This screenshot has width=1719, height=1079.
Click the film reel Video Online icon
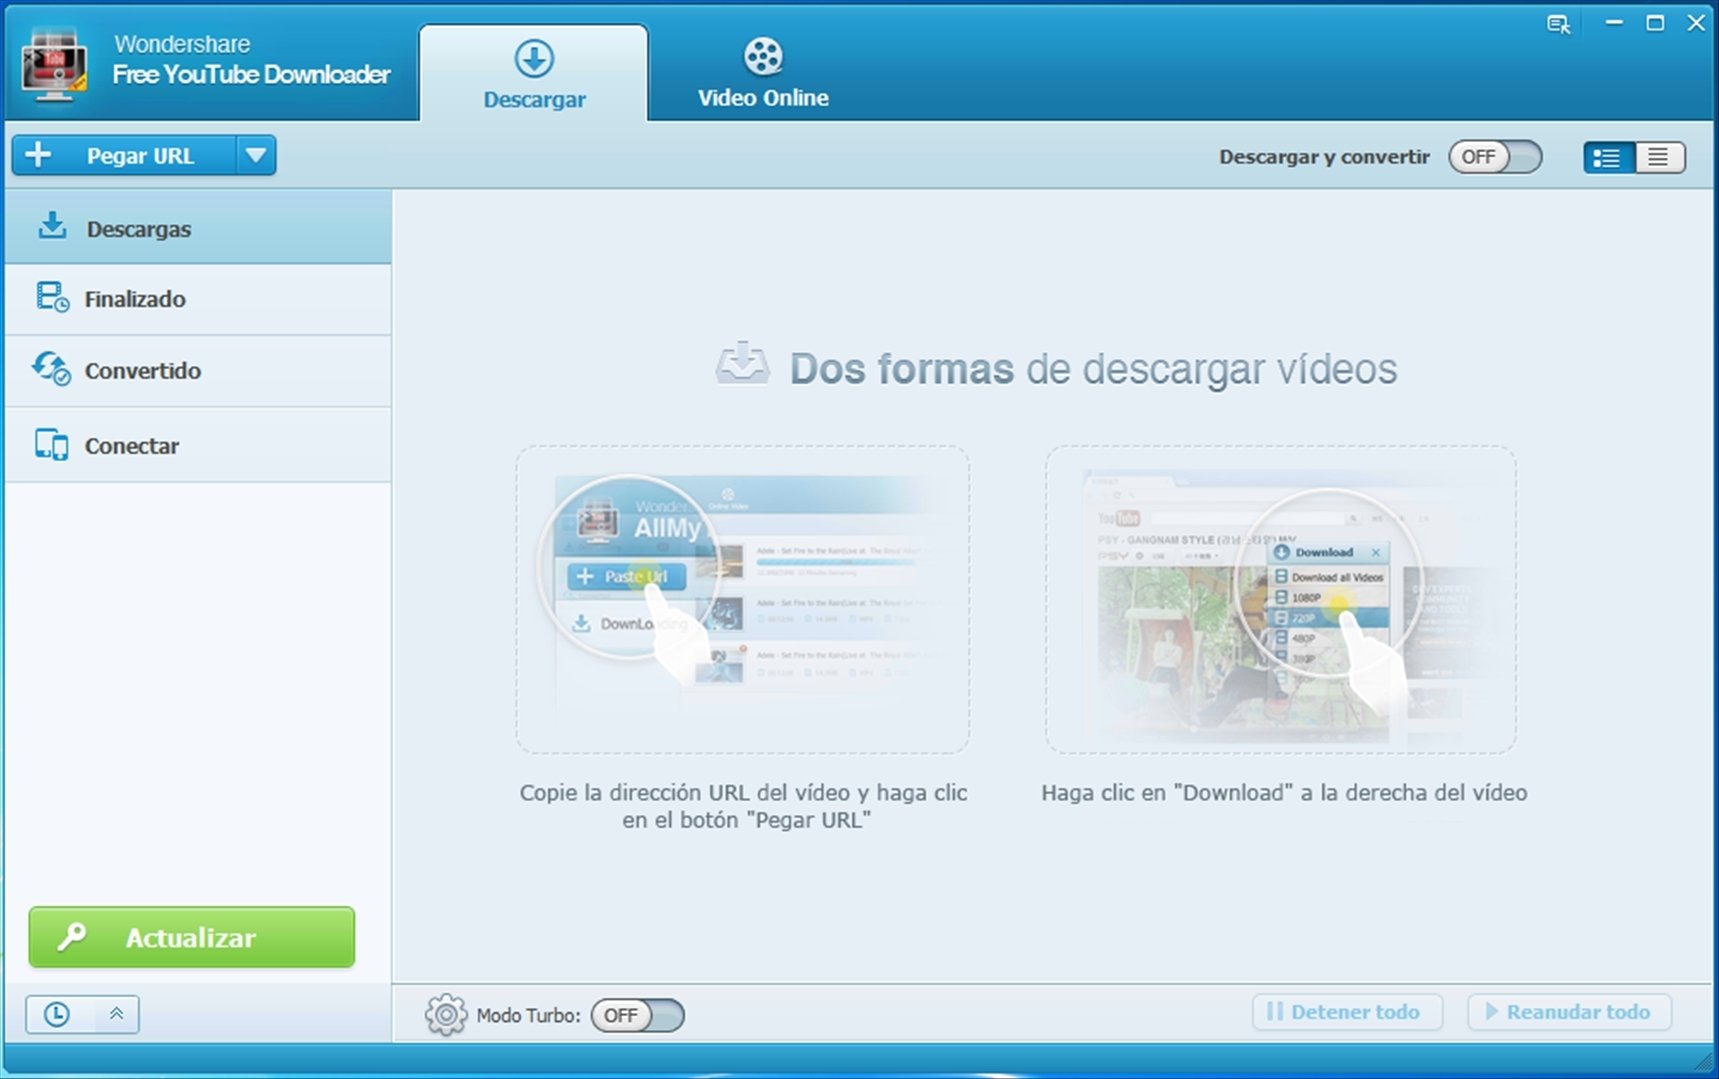click(x=763, y=56)
